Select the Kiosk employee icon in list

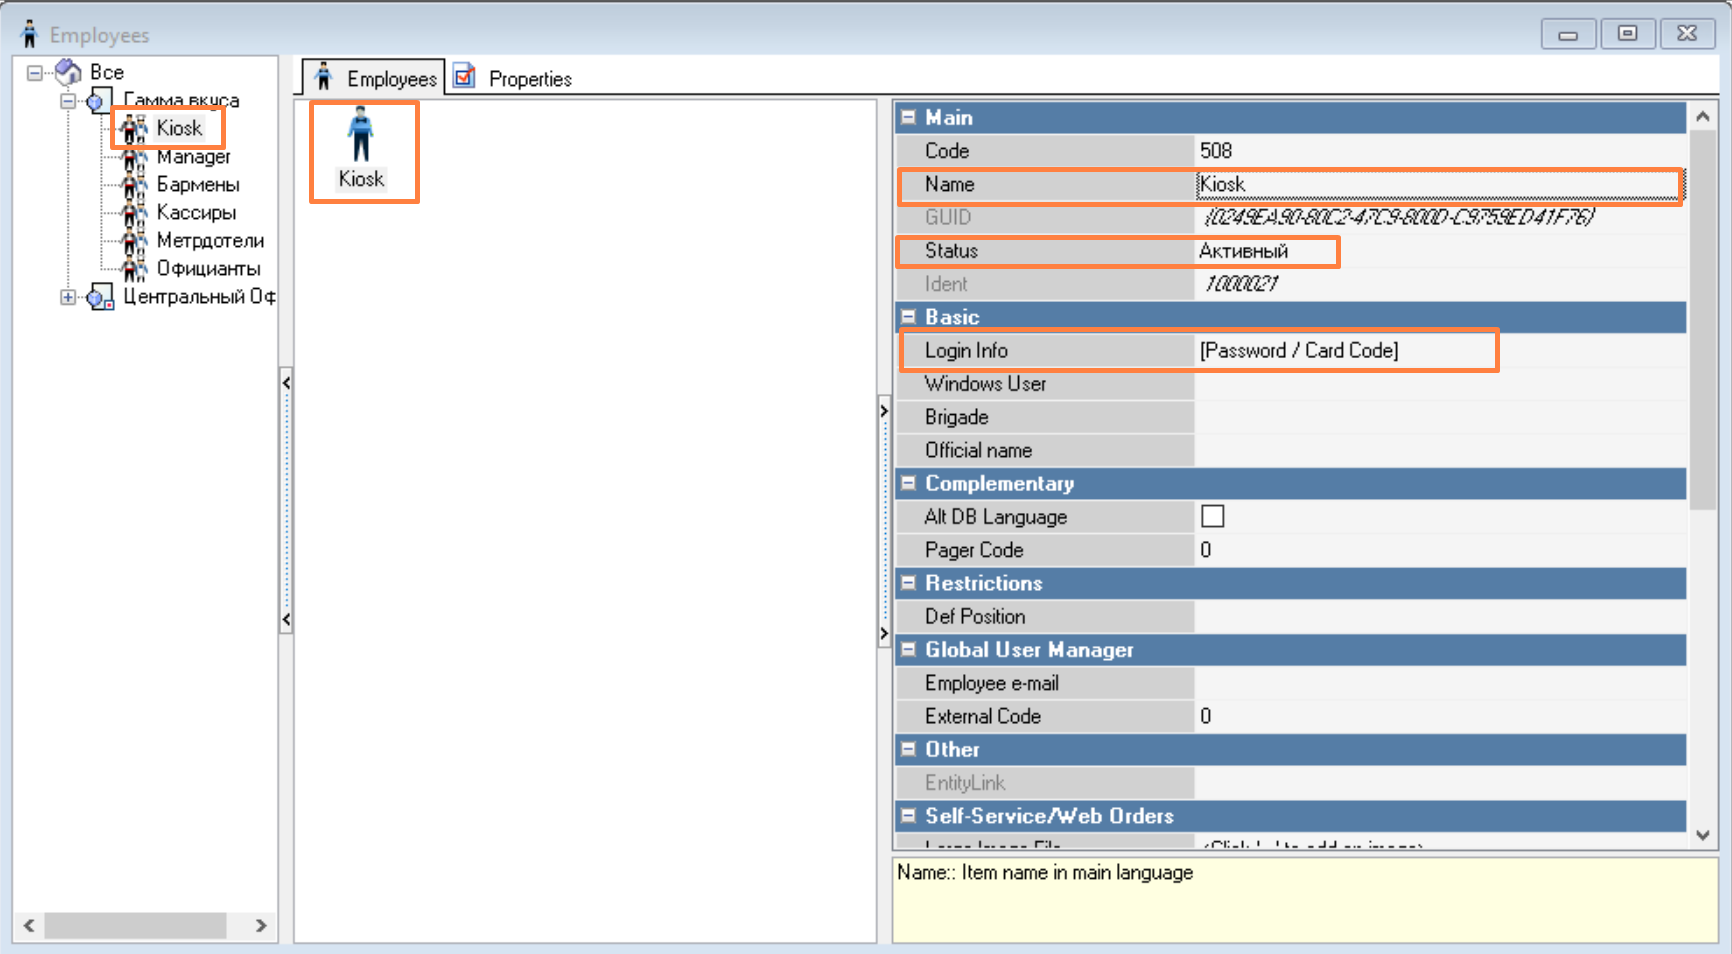click(x=361, y=136)
